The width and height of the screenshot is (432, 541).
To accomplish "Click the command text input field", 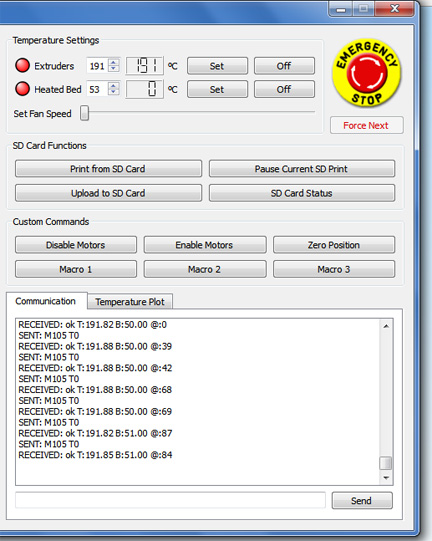I will 170,500.
